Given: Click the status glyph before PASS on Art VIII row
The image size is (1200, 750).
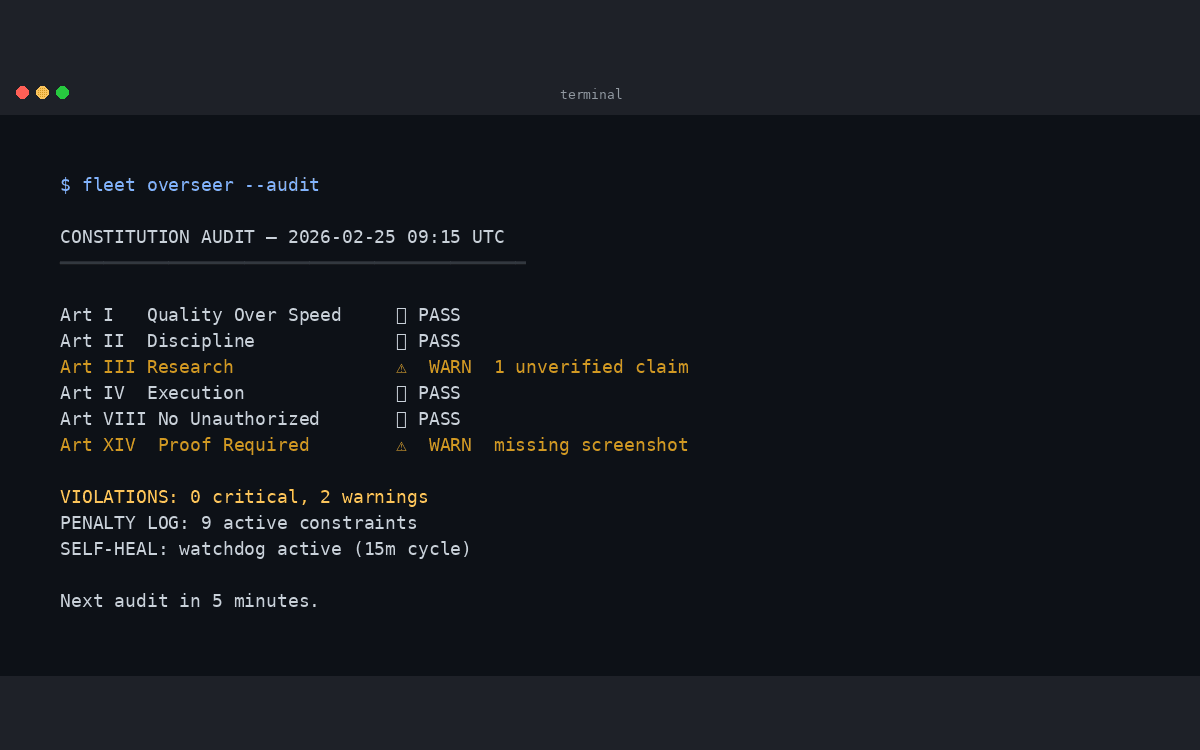Looking at the screenshot, I should point(401,419).
